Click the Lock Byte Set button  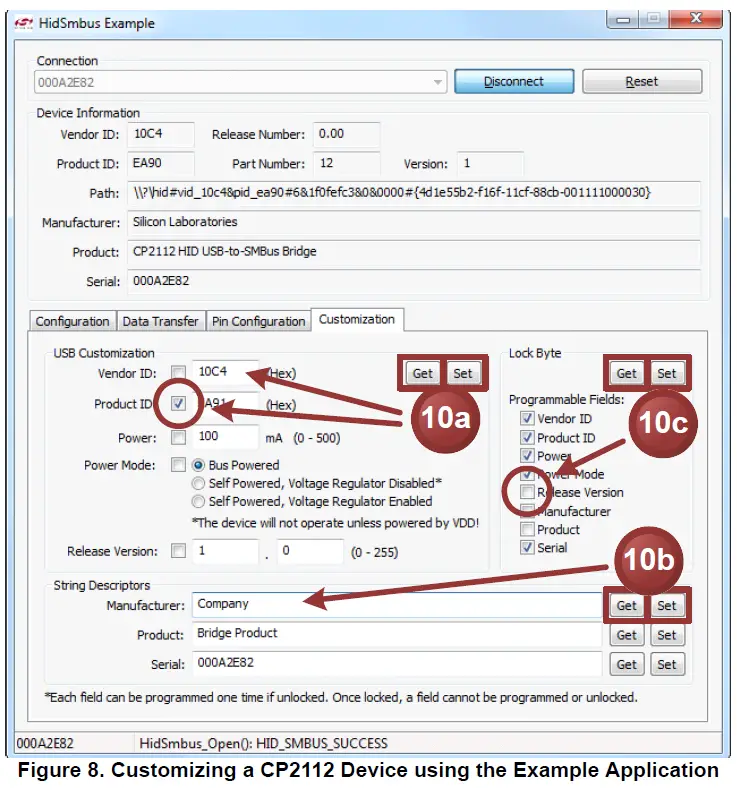point(667,373)
